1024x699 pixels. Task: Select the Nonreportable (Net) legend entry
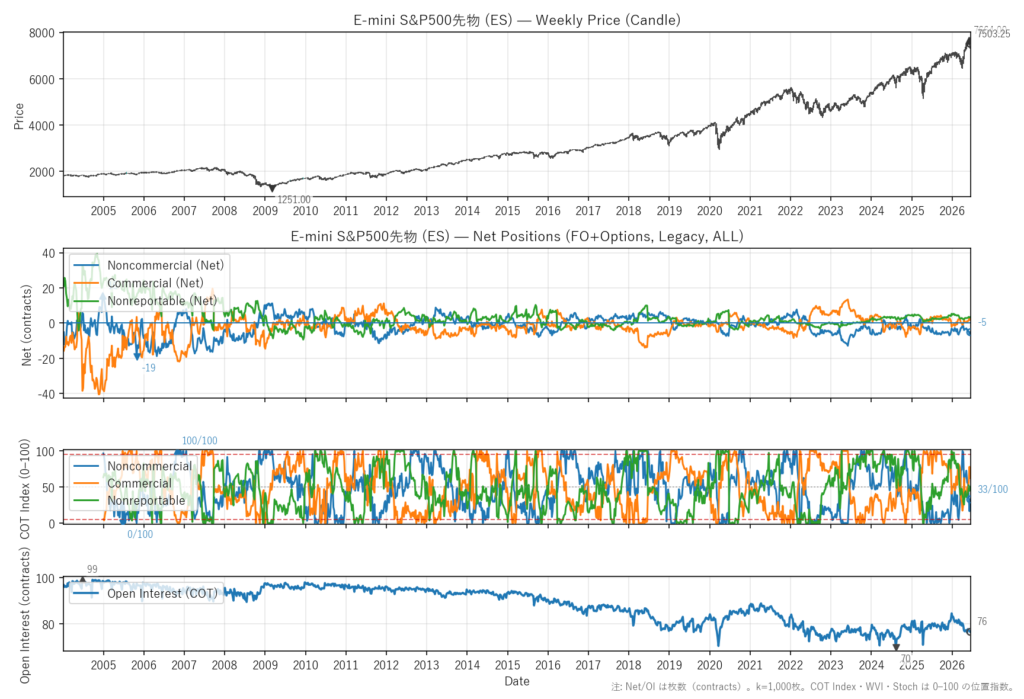(x=162, y=301)
